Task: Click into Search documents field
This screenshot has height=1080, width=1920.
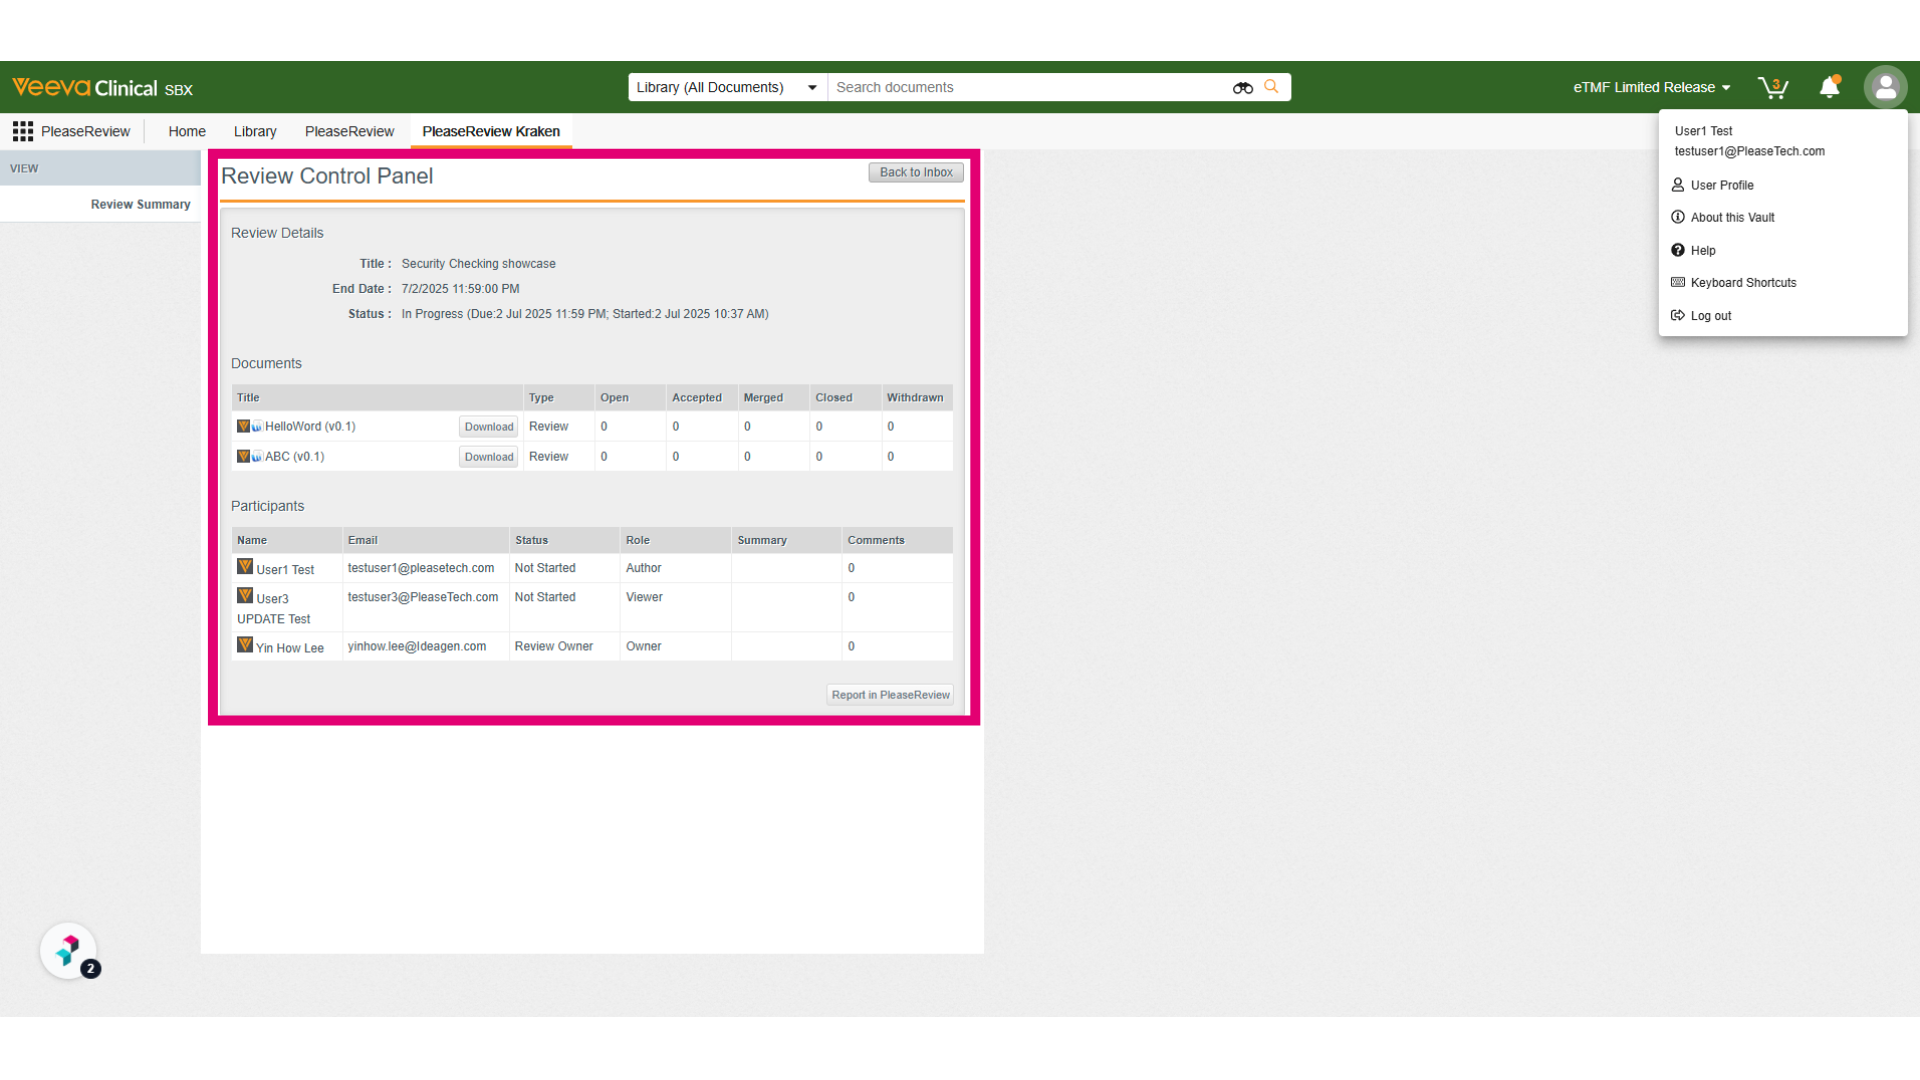Action: (1030, 87)
